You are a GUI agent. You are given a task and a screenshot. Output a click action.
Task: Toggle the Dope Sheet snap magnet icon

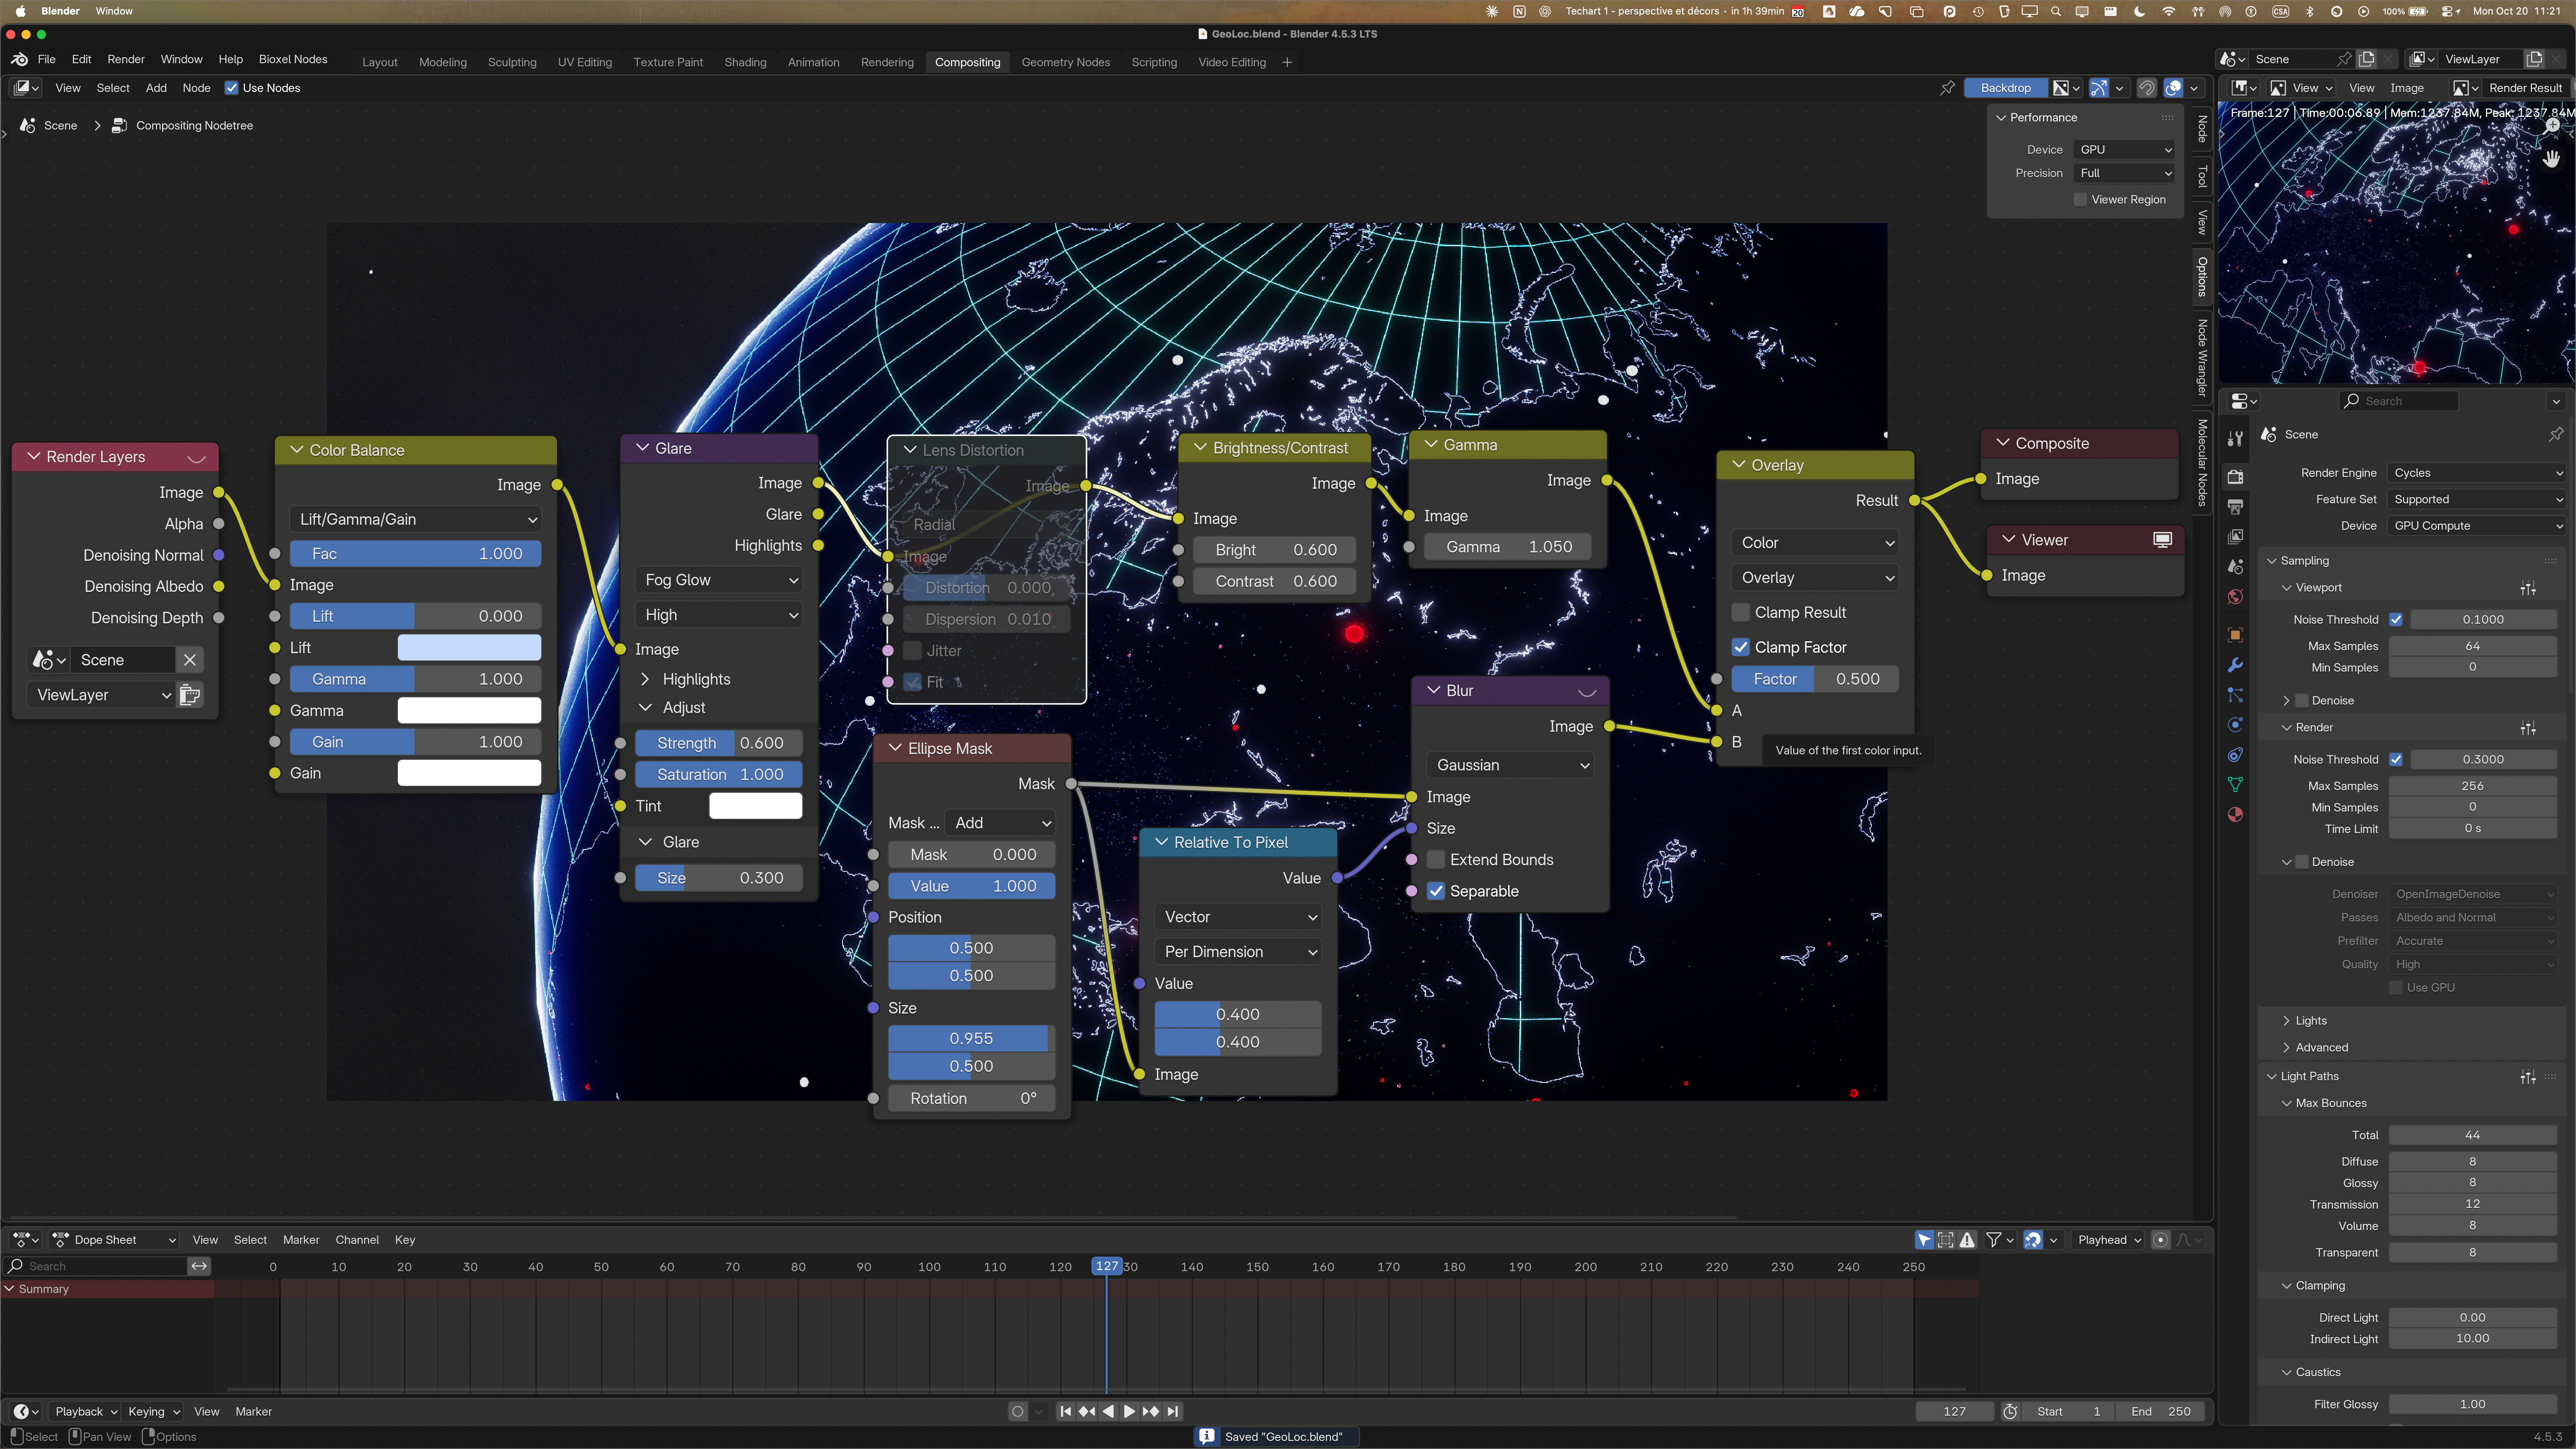point(2033,1240)
